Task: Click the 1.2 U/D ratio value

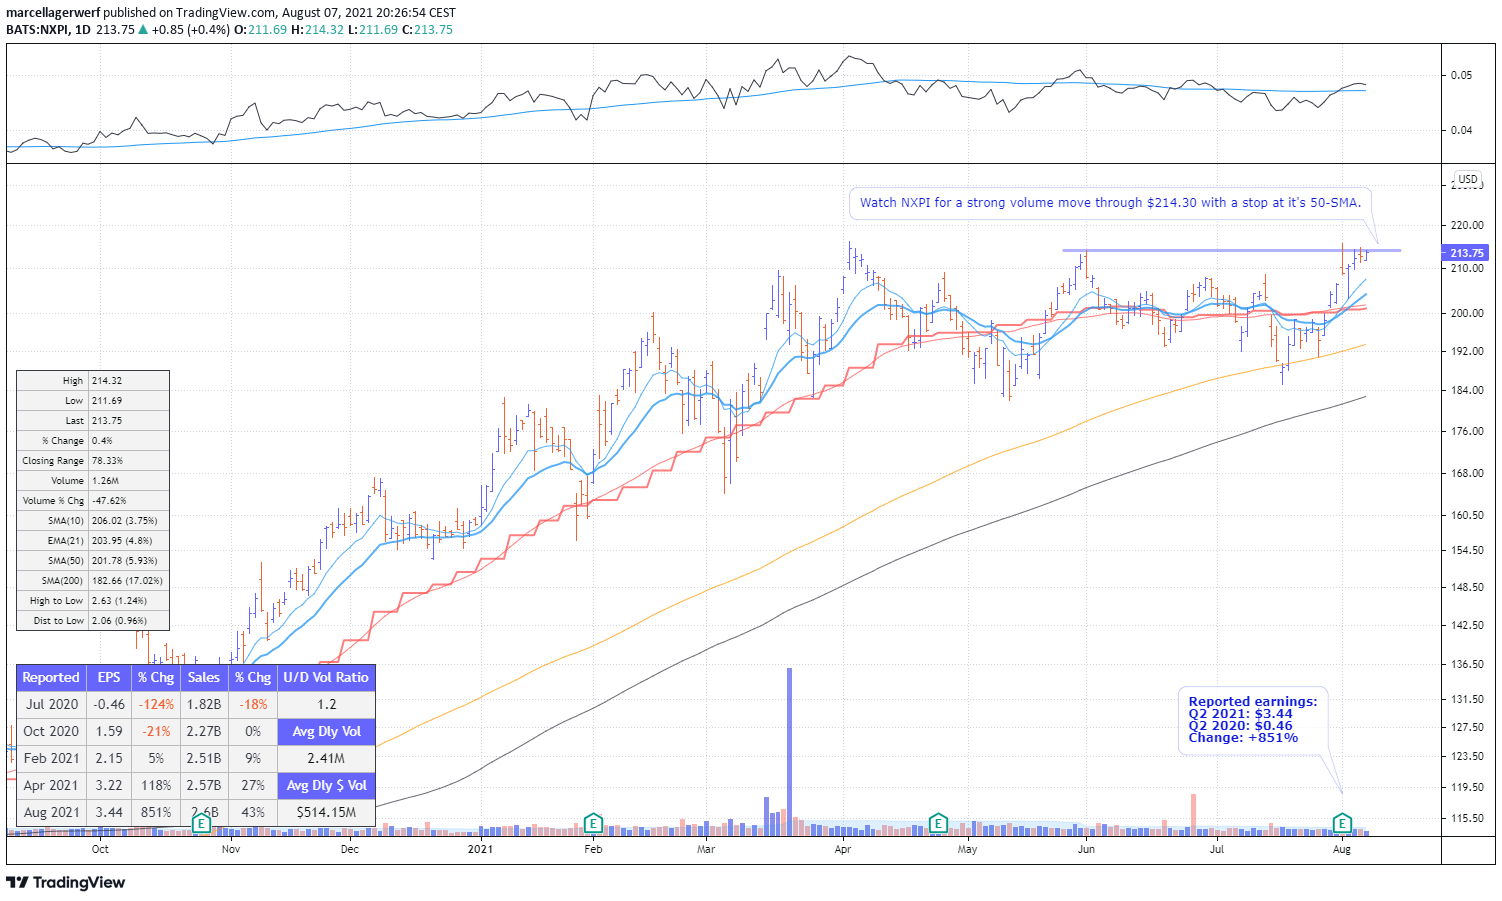Action: pos(326,705)
